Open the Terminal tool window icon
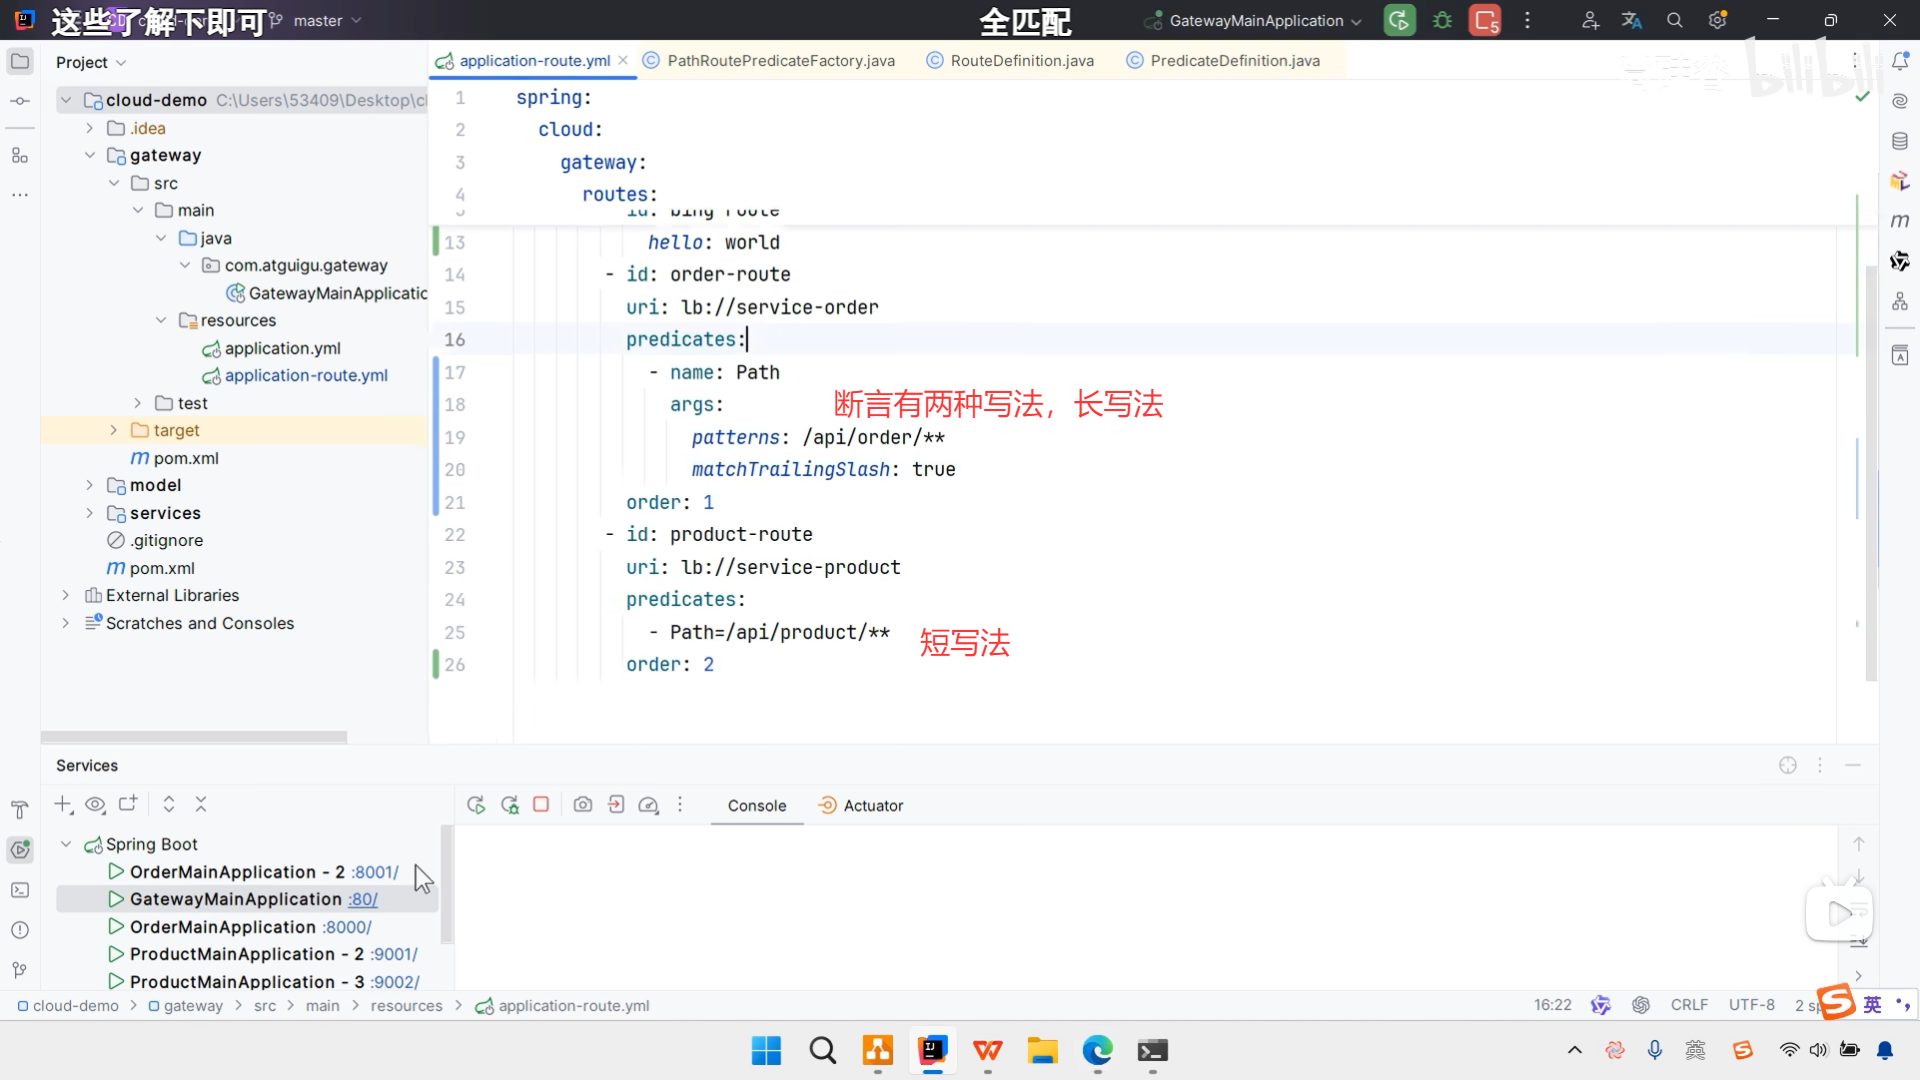The image size is (1920, 1080). click(19, 890)
